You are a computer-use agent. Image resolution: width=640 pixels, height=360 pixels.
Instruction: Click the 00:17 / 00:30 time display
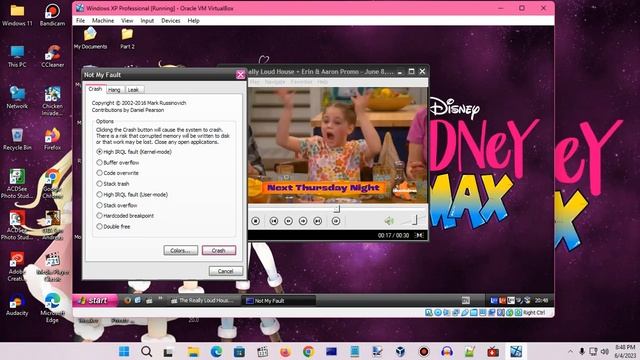[x=393, y=235]
